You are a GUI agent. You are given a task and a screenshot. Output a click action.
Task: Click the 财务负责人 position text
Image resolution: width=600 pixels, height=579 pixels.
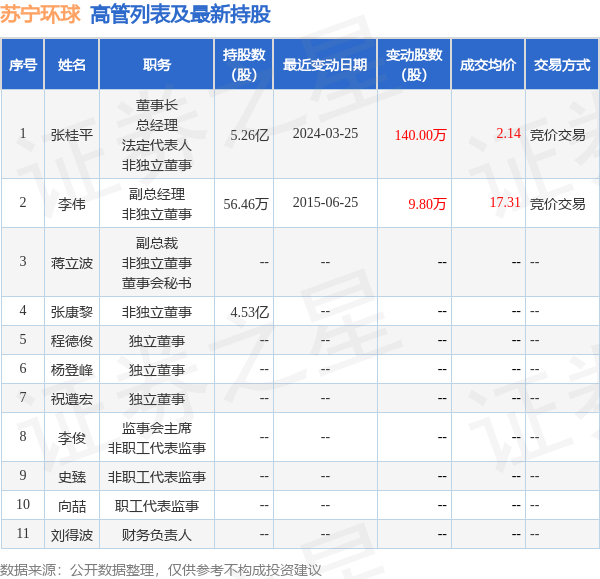point(157,535)
